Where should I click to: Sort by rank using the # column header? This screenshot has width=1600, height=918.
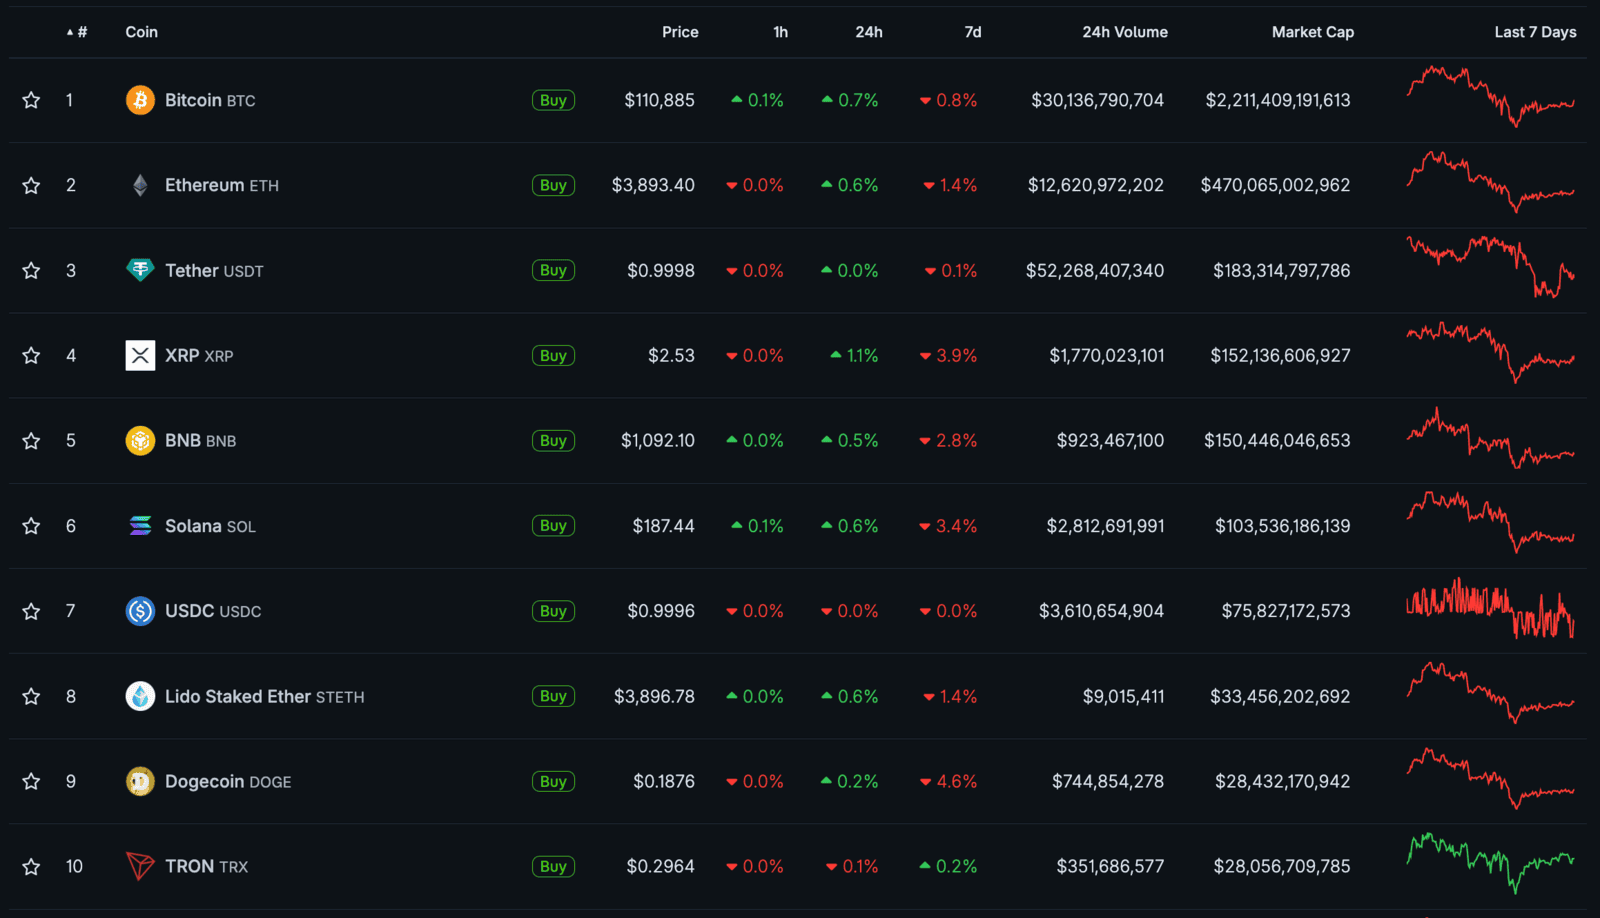coord(78,32)
